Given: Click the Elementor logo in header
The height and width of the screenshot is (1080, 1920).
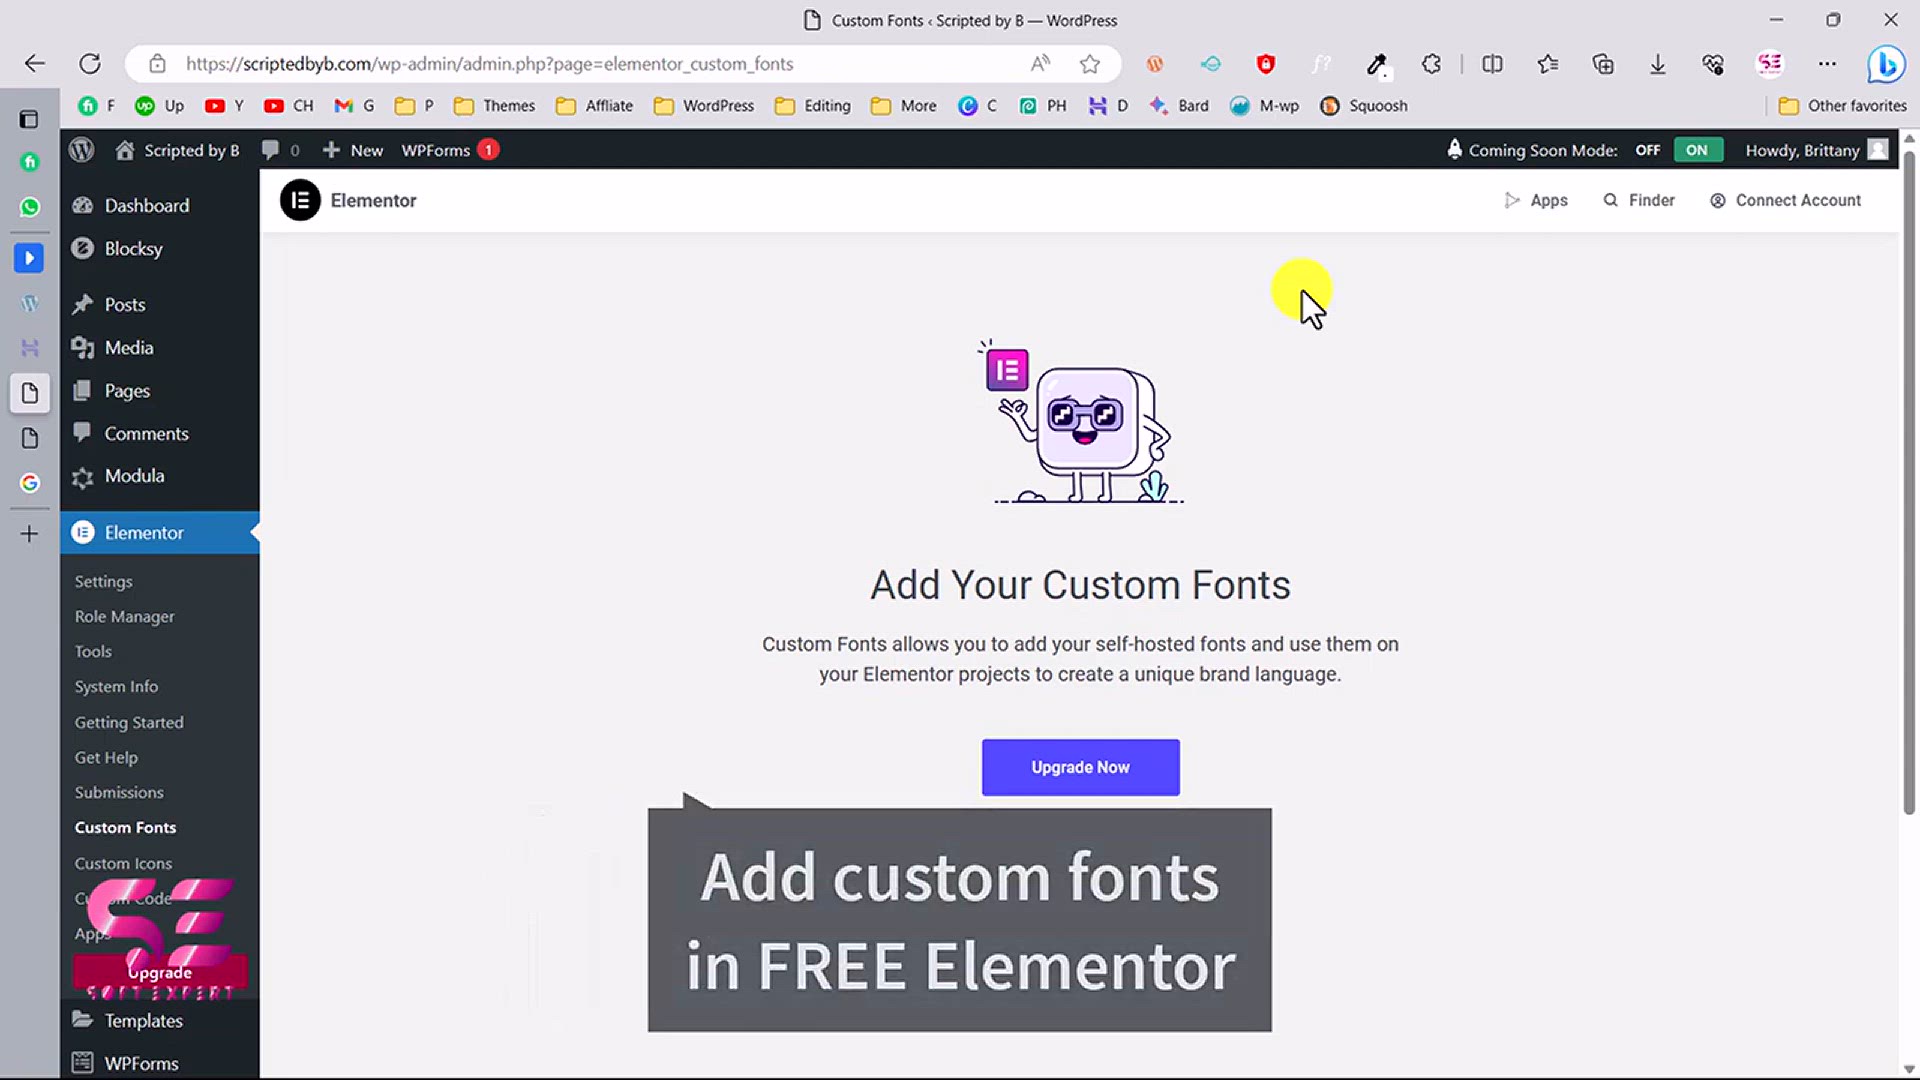Looking at the screenshot, I should pyautogui.click(x=300, y=200).
